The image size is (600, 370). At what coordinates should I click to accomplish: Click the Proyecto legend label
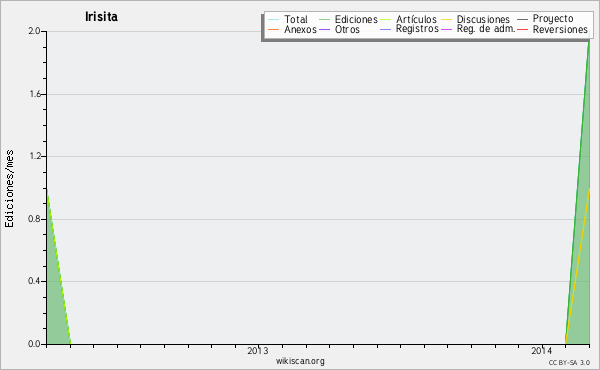pos(553,19)
